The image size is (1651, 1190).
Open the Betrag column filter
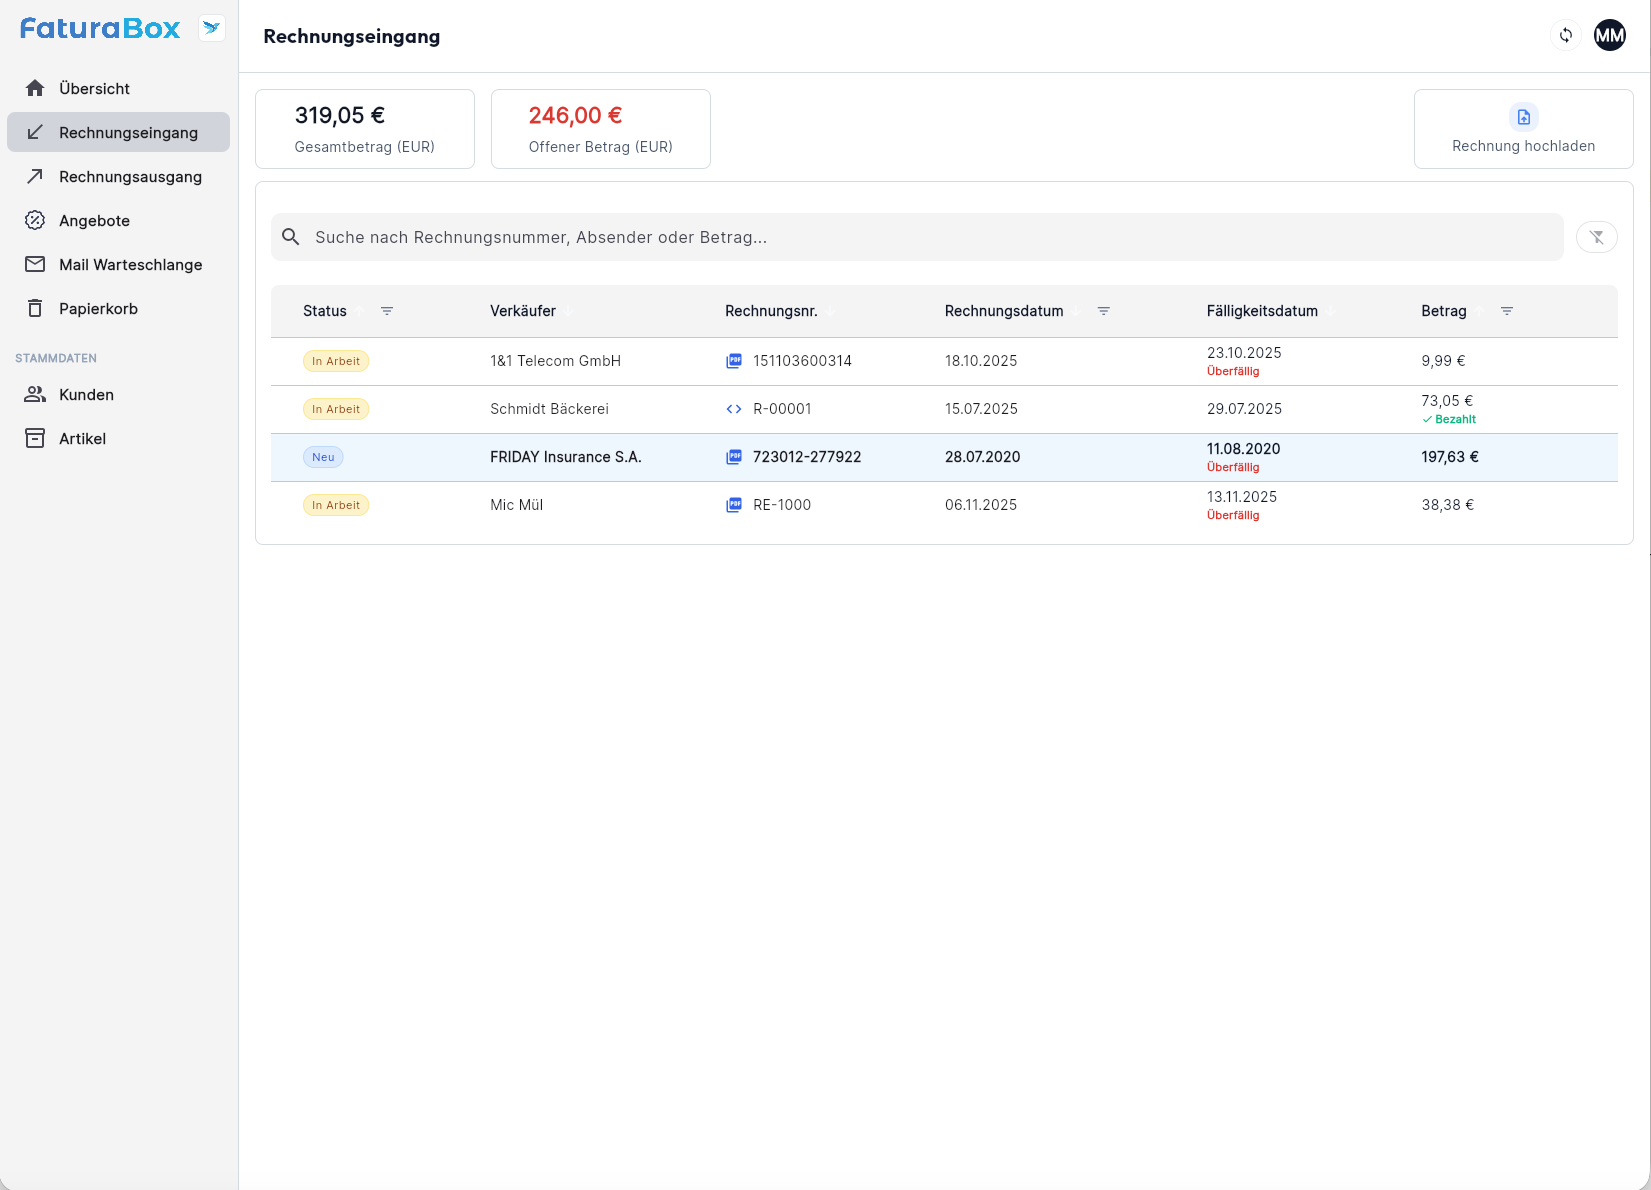(1506, 311)
